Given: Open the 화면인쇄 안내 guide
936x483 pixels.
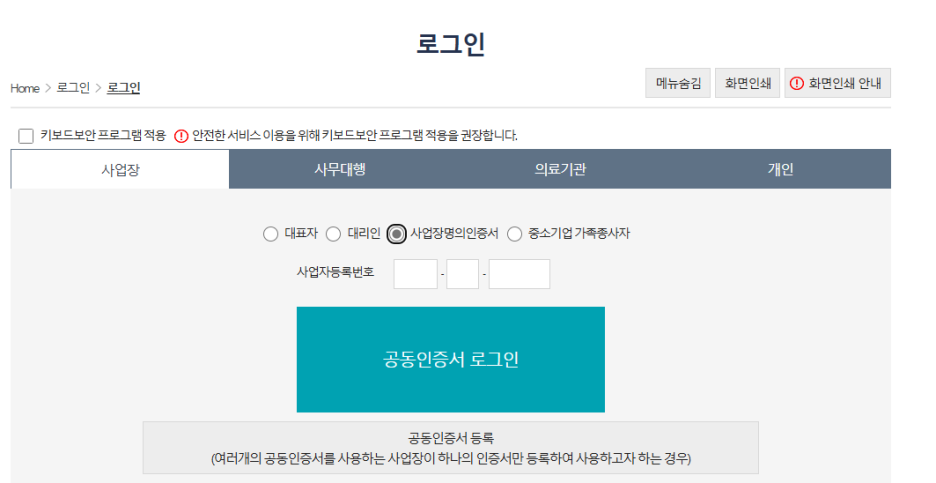Looking at the screenshot, I should coord(838,83).
